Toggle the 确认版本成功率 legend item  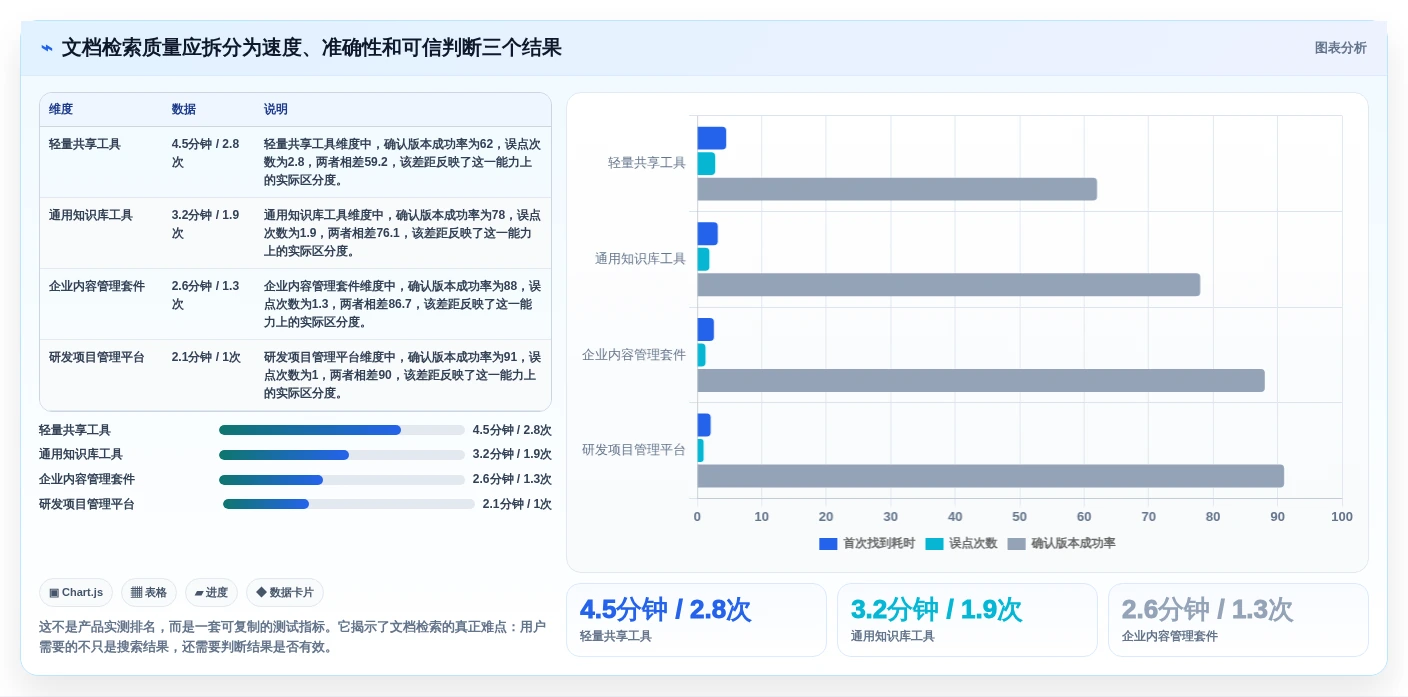[x=1061, y=543]
